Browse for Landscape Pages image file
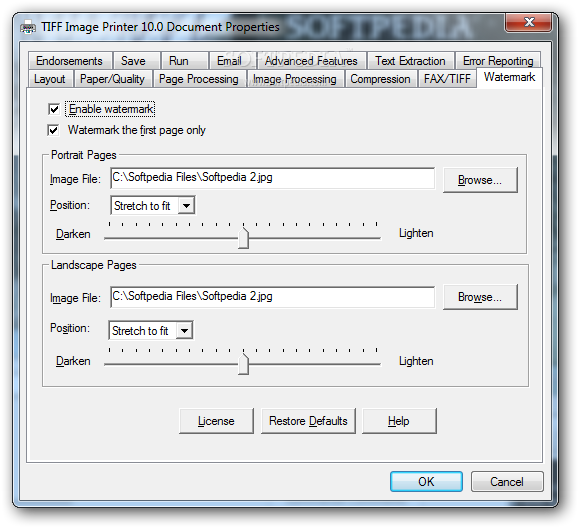Image resolution: width=579 pixels, height=528 pixels. point(480,297)
